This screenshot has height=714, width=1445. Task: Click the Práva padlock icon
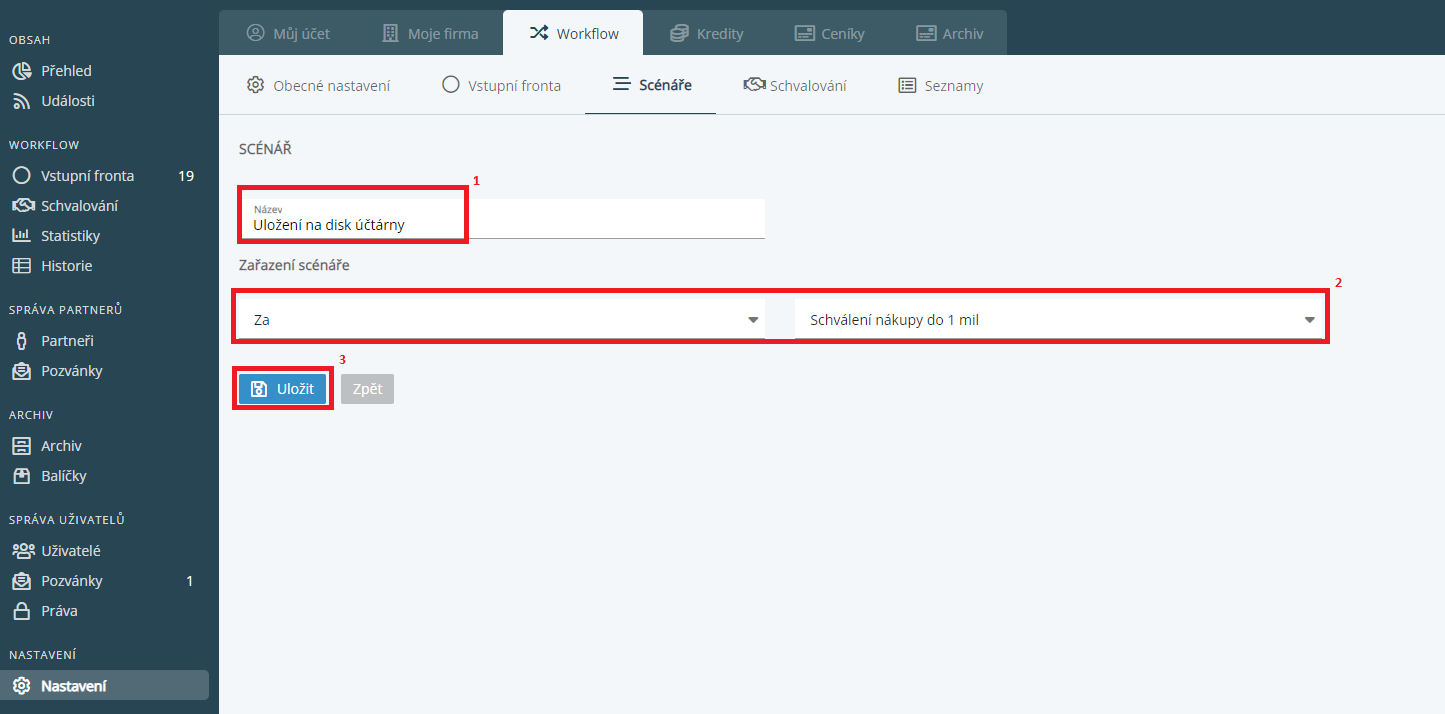pos(21,611)
